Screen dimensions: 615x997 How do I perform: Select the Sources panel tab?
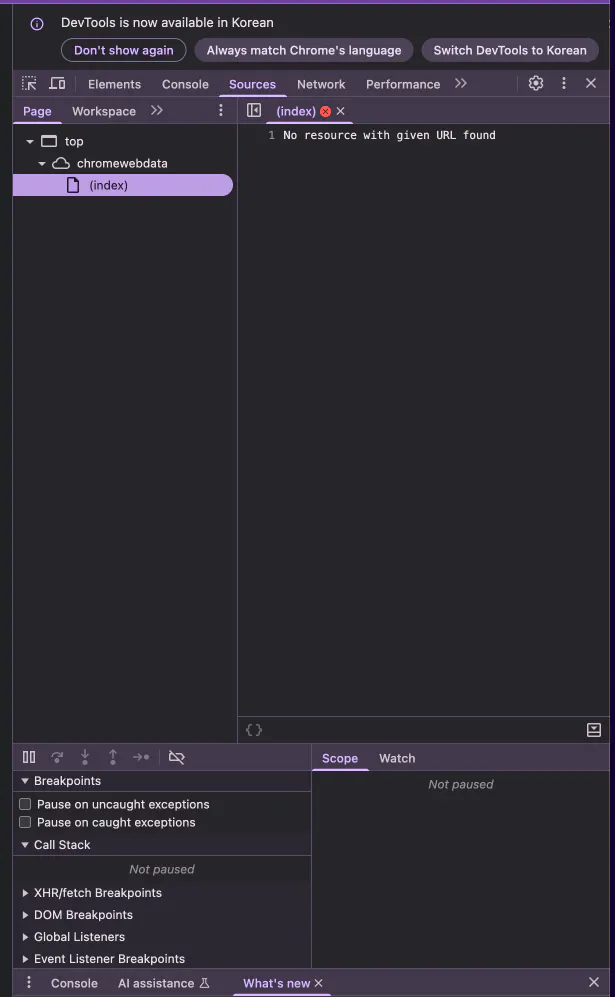[x=252, y=84]
